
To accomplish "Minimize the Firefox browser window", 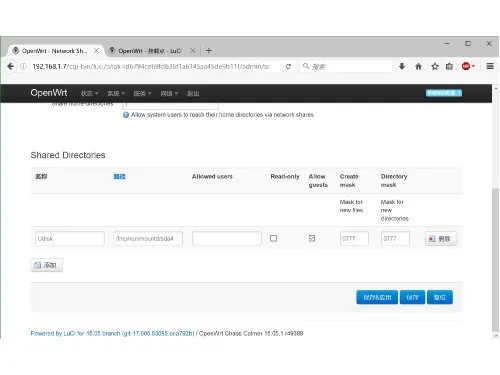I will pyautogui.click(x=447, y=43).
